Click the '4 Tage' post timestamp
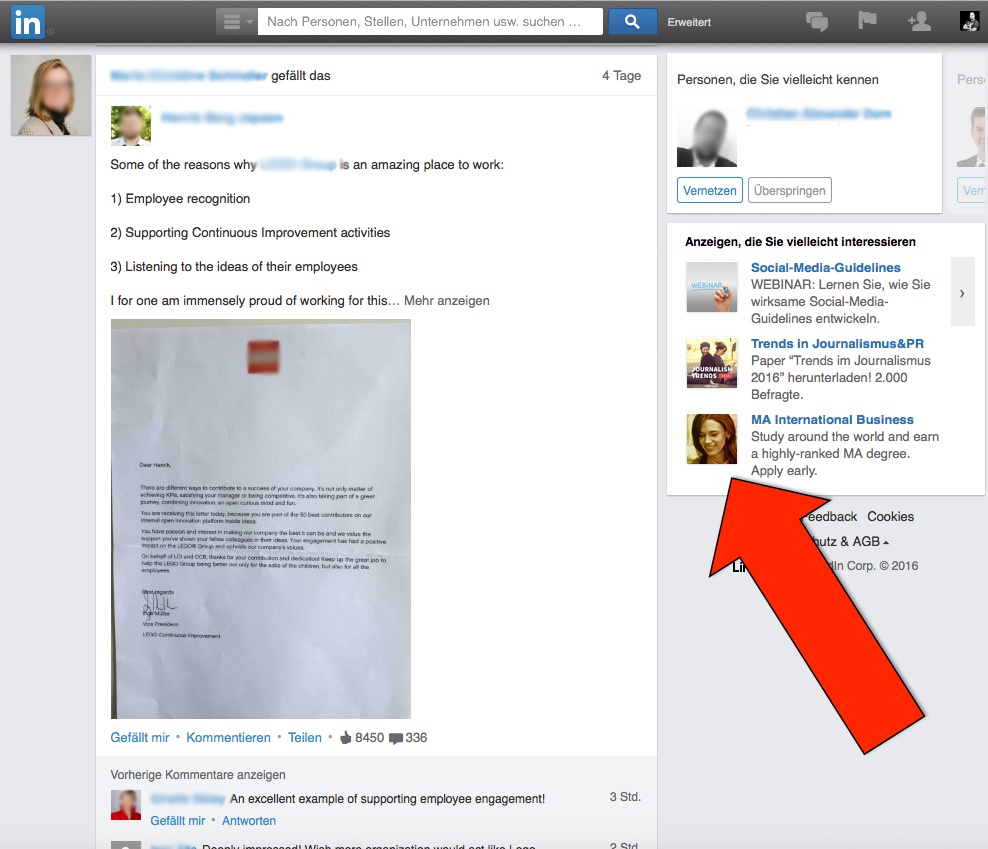Viewport: 988px width, 849px height. click(621, 76)
